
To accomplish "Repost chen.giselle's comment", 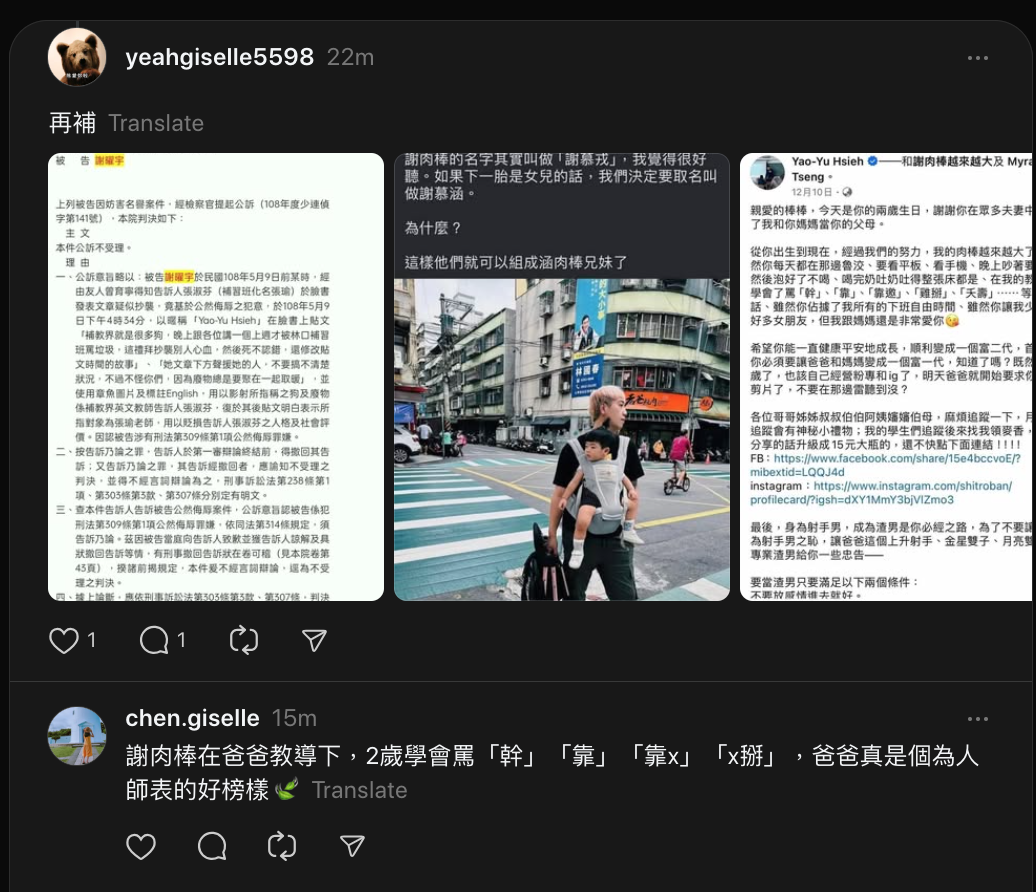I will 282,846.
